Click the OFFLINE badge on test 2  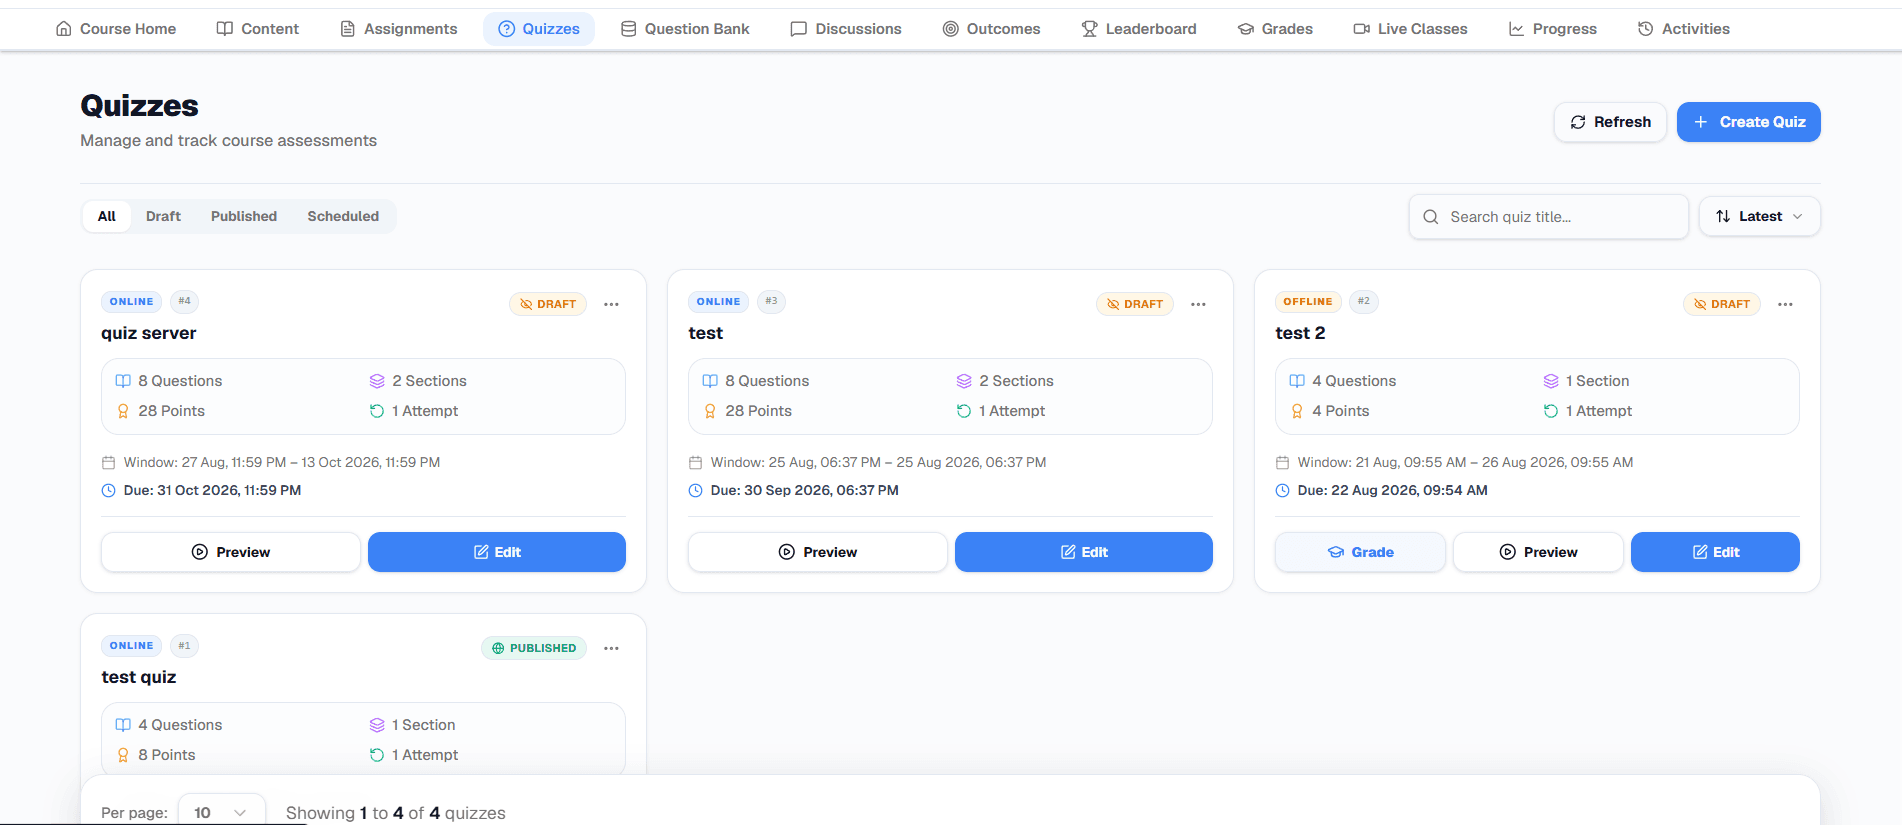point(1308,301)
